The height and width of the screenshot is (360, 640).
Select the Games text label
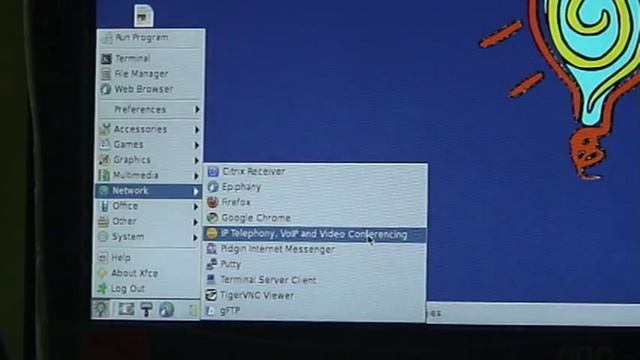click(x=128, y=144)
